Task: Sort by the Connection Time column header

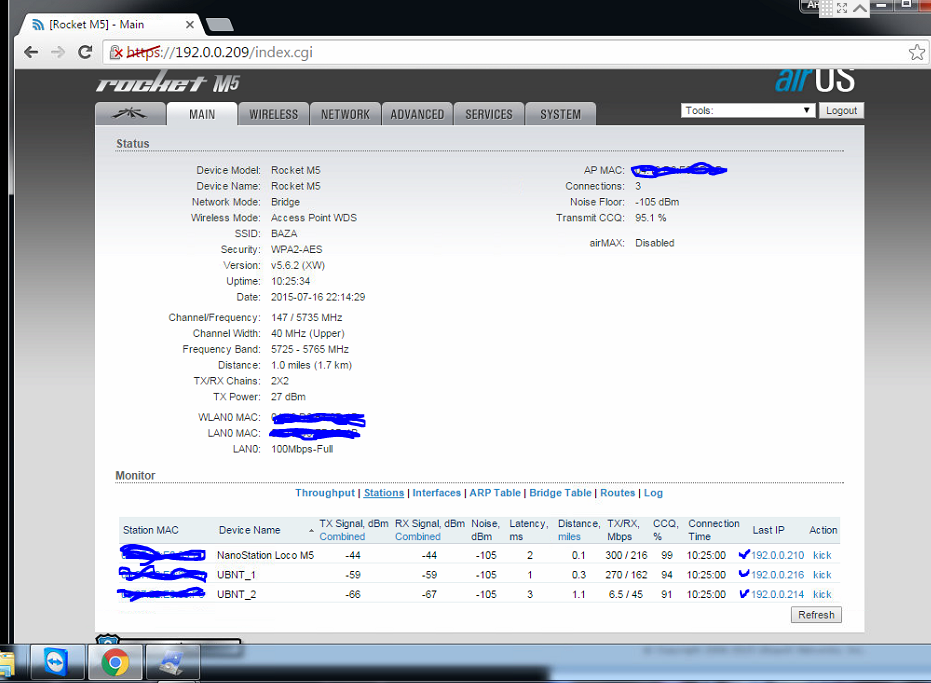Action: (714, 530)
